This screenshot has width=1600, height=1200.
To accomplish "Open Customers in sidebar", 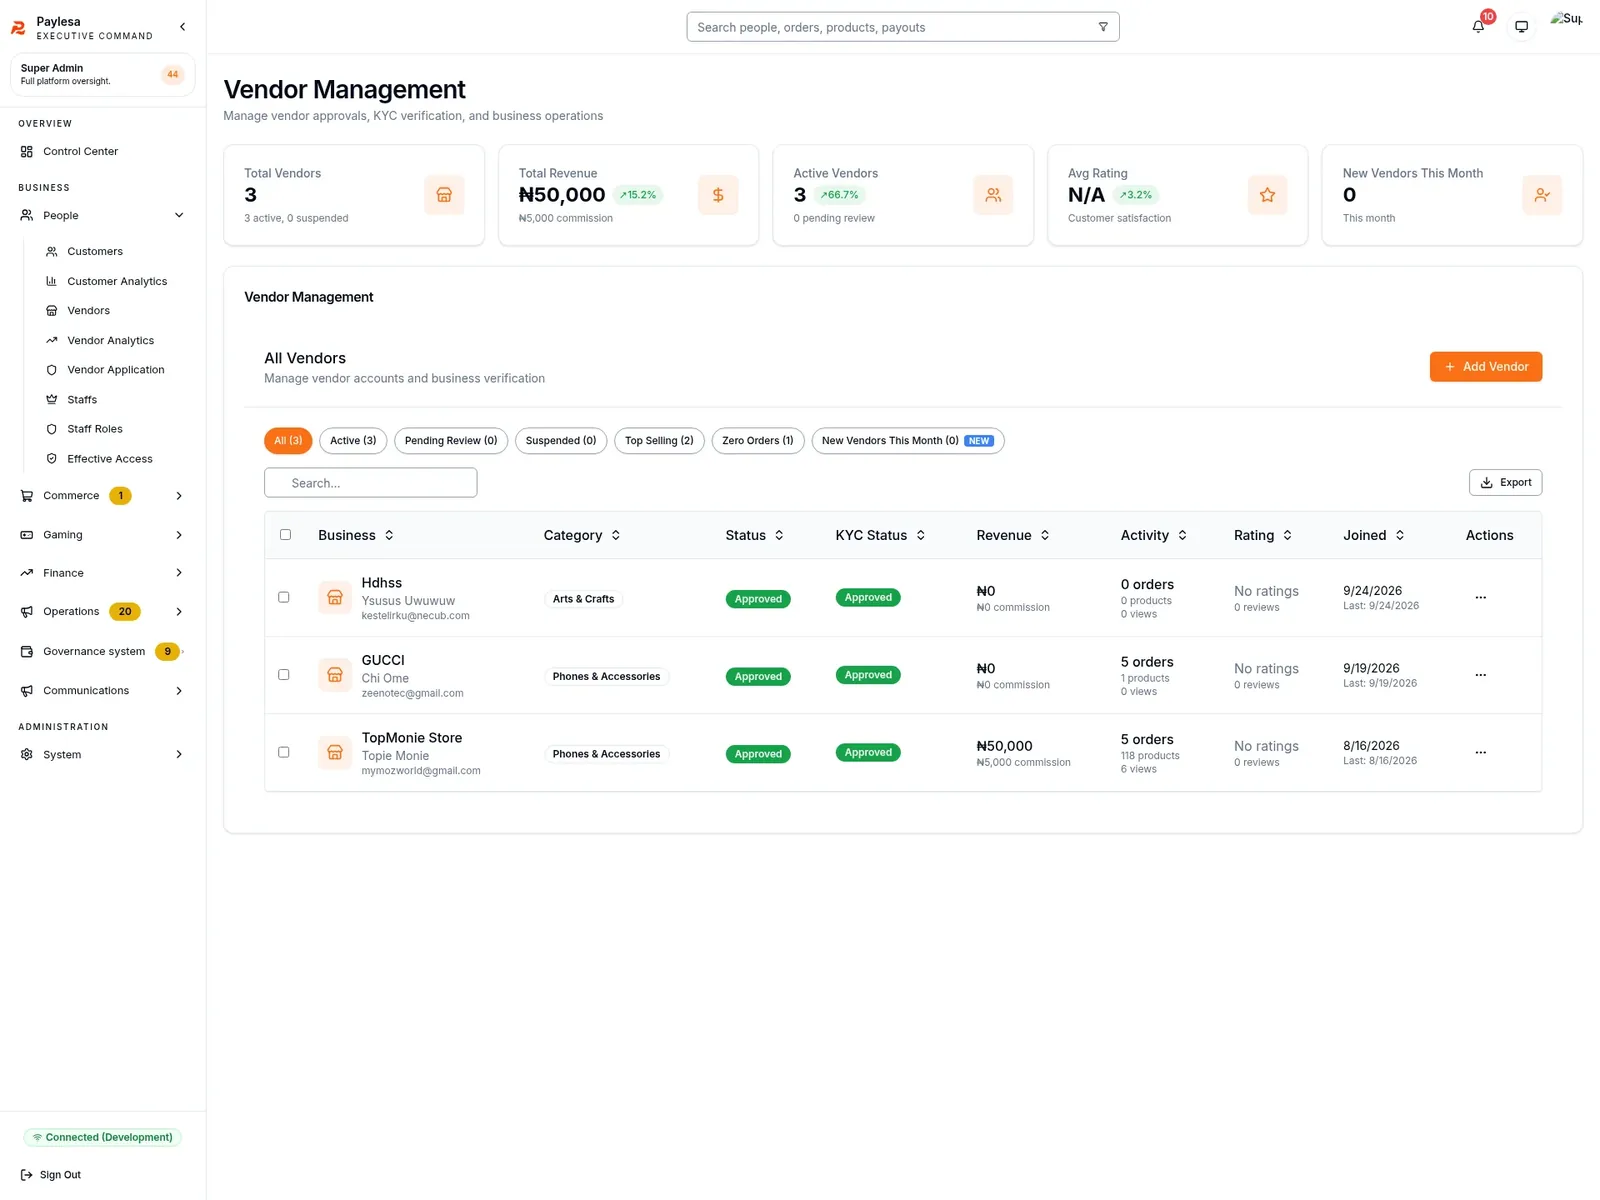I will pyautogui.click(x=95, y=252).
